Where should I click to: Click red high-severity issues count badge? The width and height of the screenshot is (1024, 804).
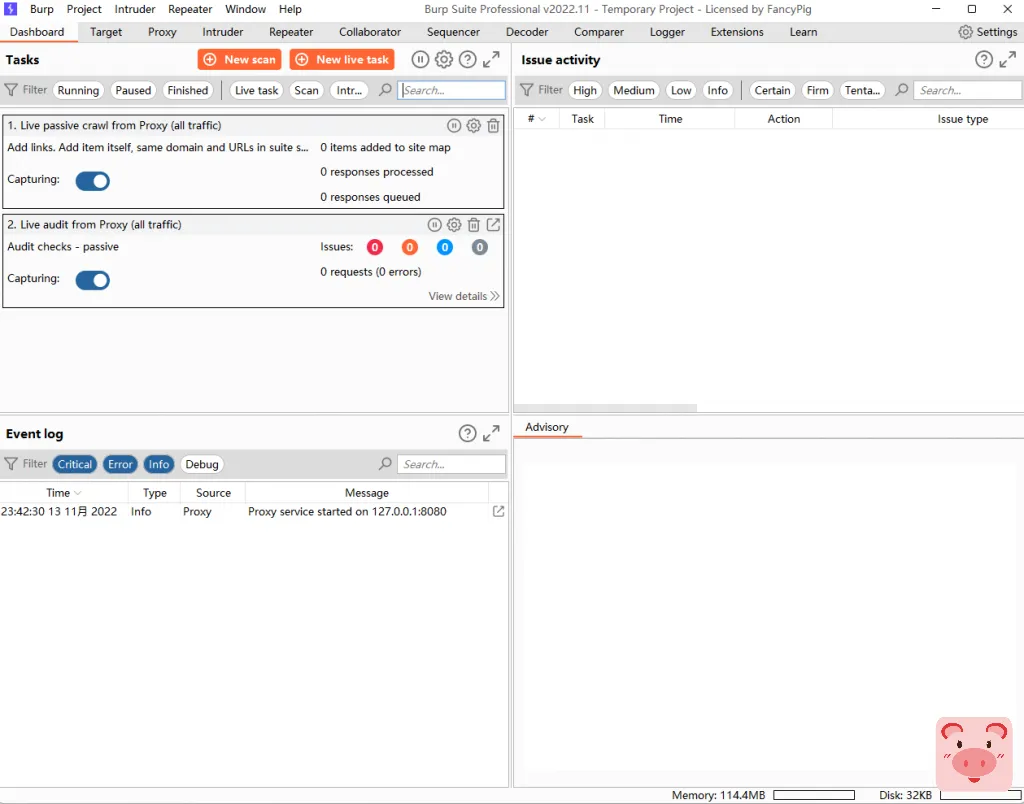pyautogui.click(x=375, y=247)
